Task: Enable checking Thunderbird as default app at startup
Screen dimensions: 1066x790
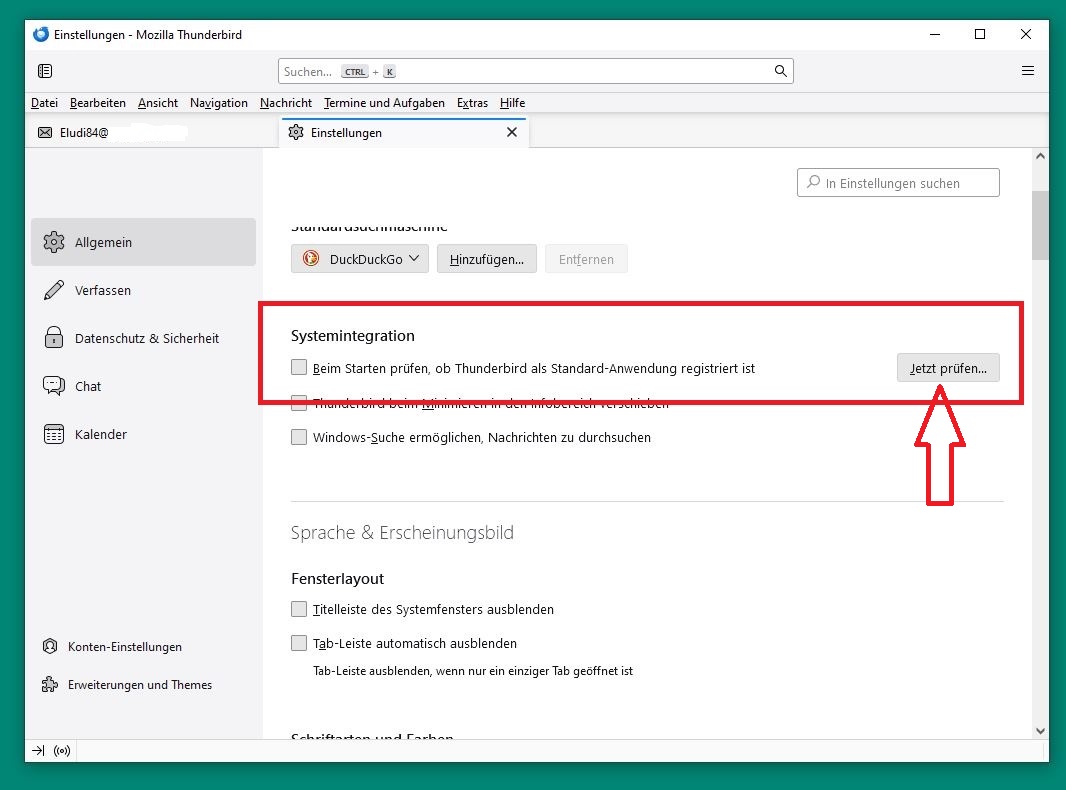Action: pyautogui.click(x=299, y=368)
